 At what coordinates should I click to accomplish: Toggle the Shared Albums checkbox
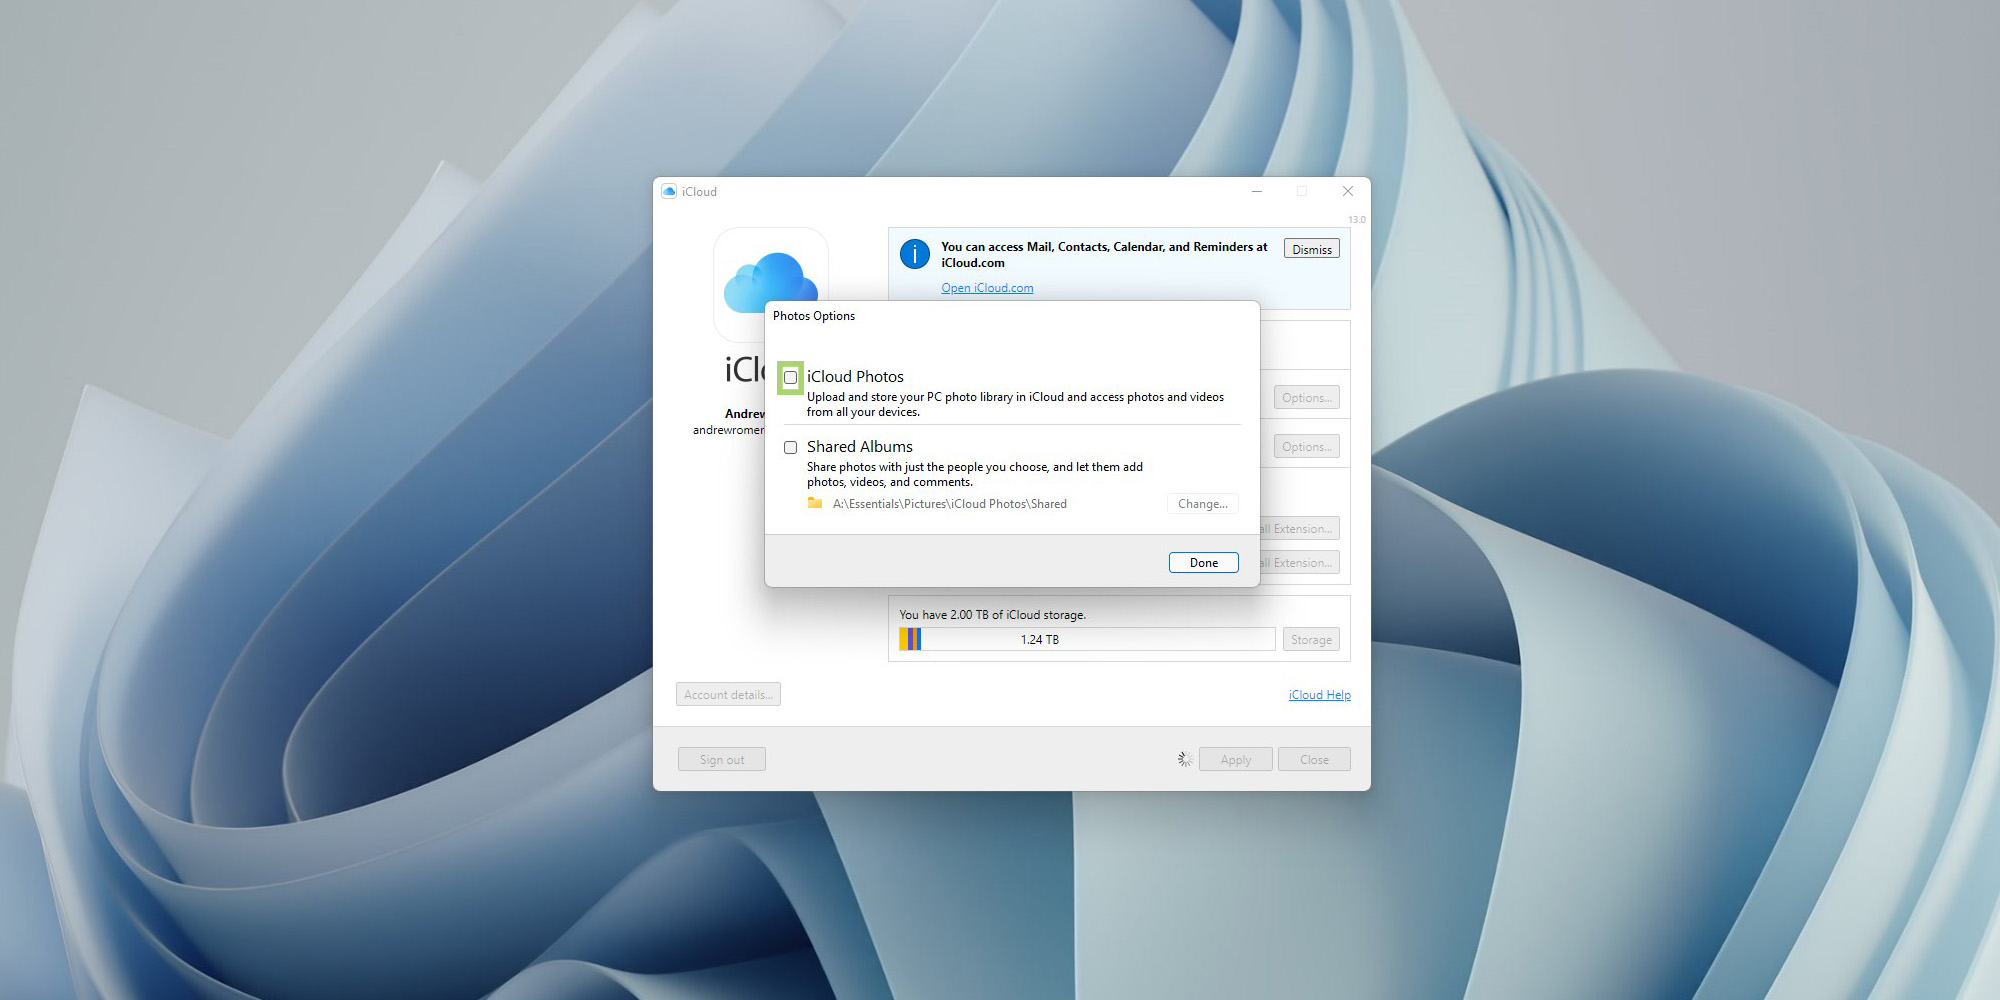[x=790, y=448]
